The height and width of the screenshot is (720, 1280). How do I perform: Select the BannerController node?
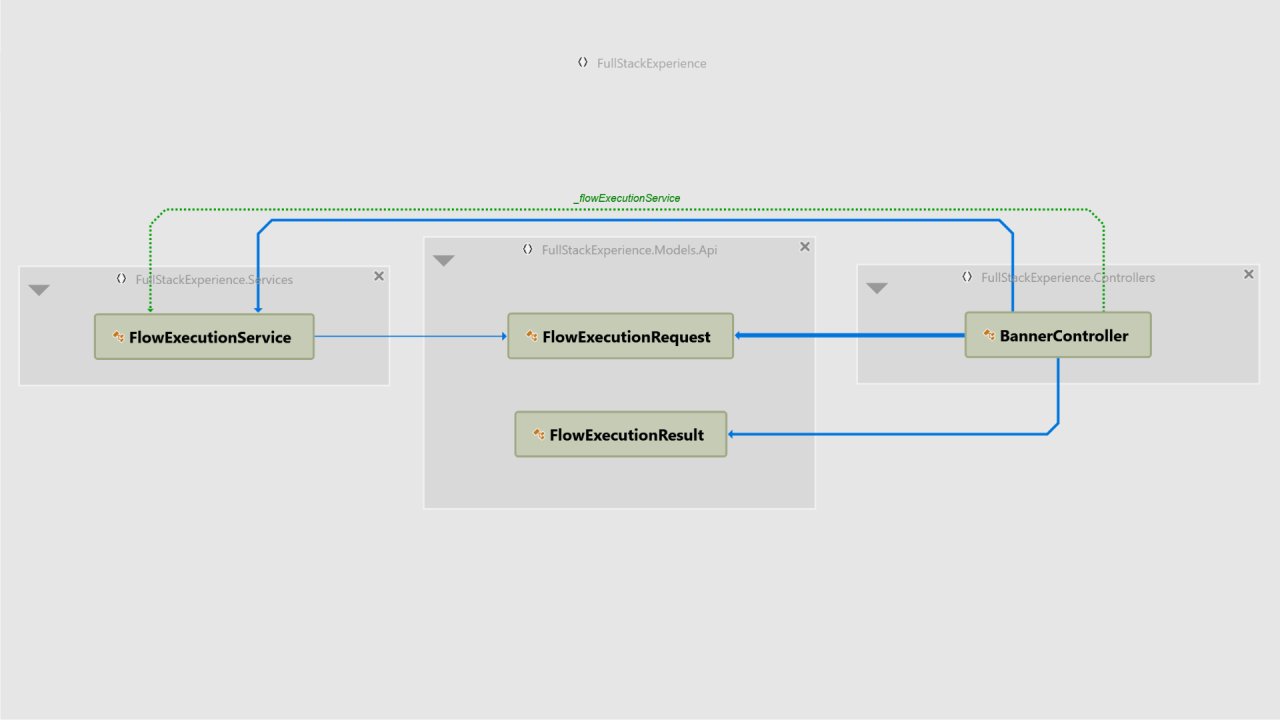tap(1057, 335)
